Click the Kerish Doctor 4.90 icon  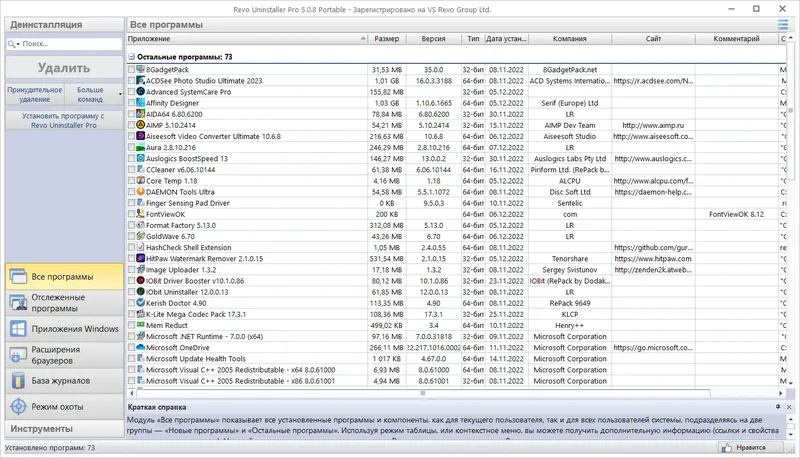pos(141,303)
